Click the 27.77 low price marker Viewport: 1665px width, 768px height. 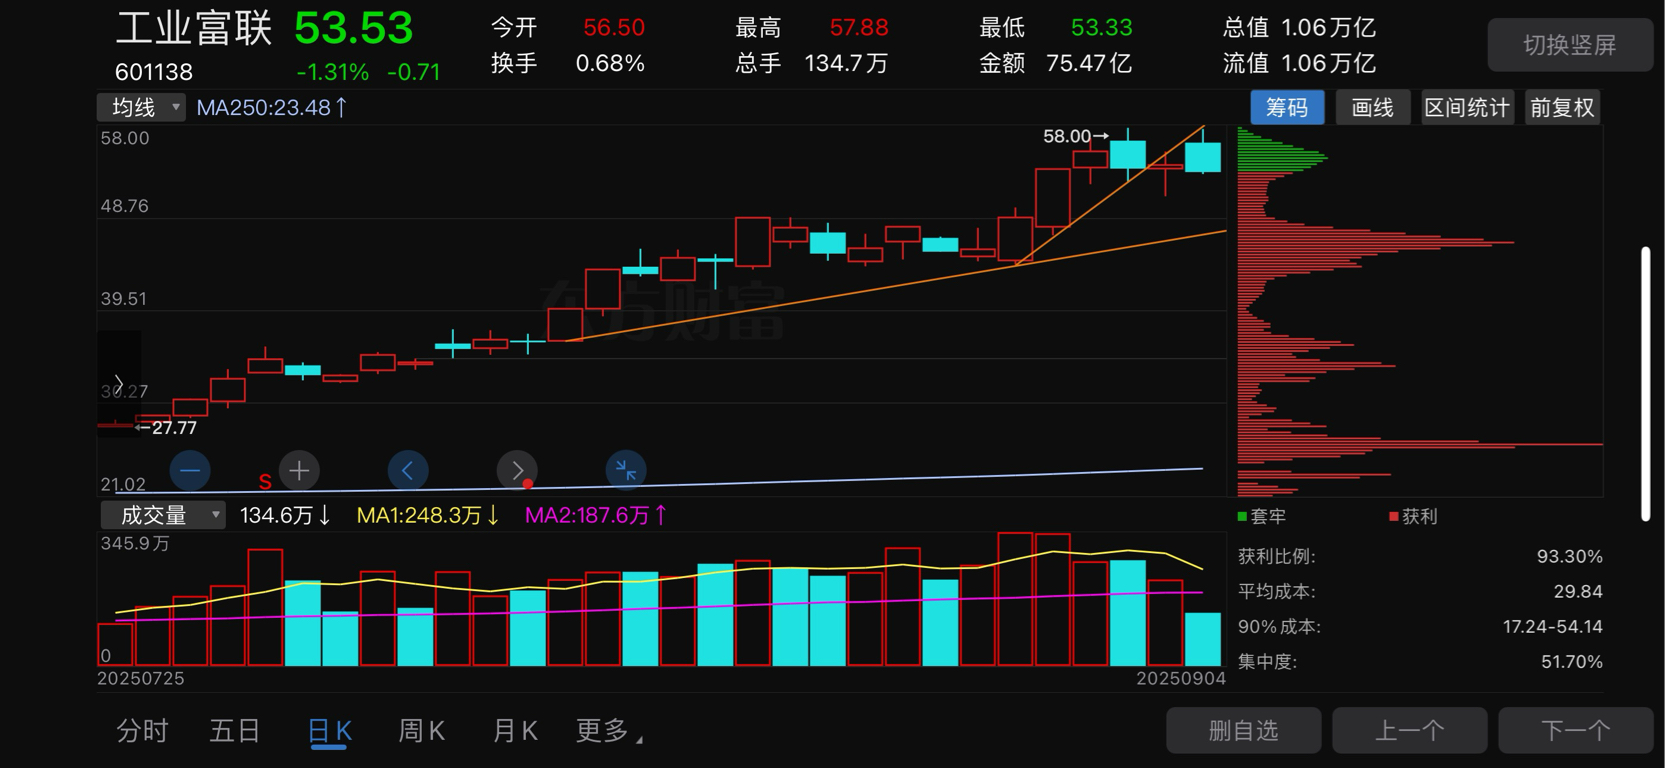click(x=166, y=428)
